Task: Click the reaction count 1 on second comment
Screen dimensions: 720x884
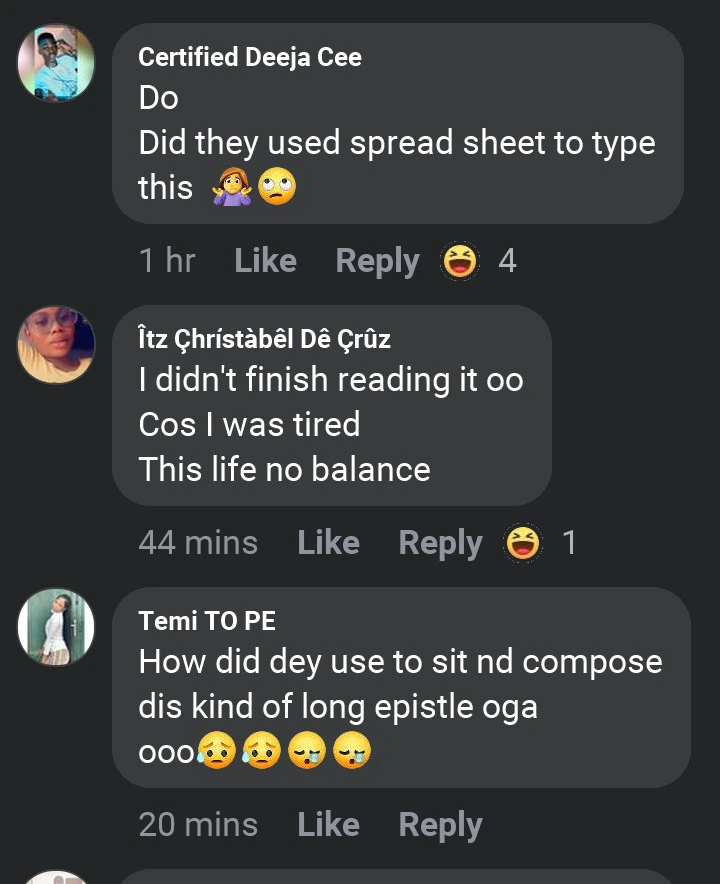Action: coord(569,543)
